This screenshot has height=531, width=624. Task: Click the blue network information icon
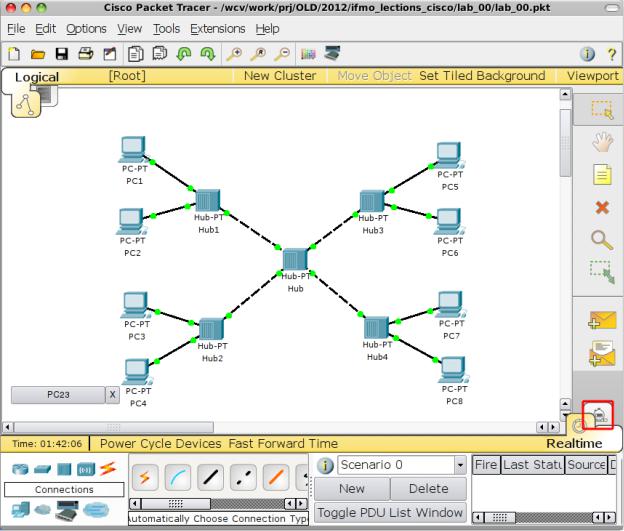click(x=587, y=54)
